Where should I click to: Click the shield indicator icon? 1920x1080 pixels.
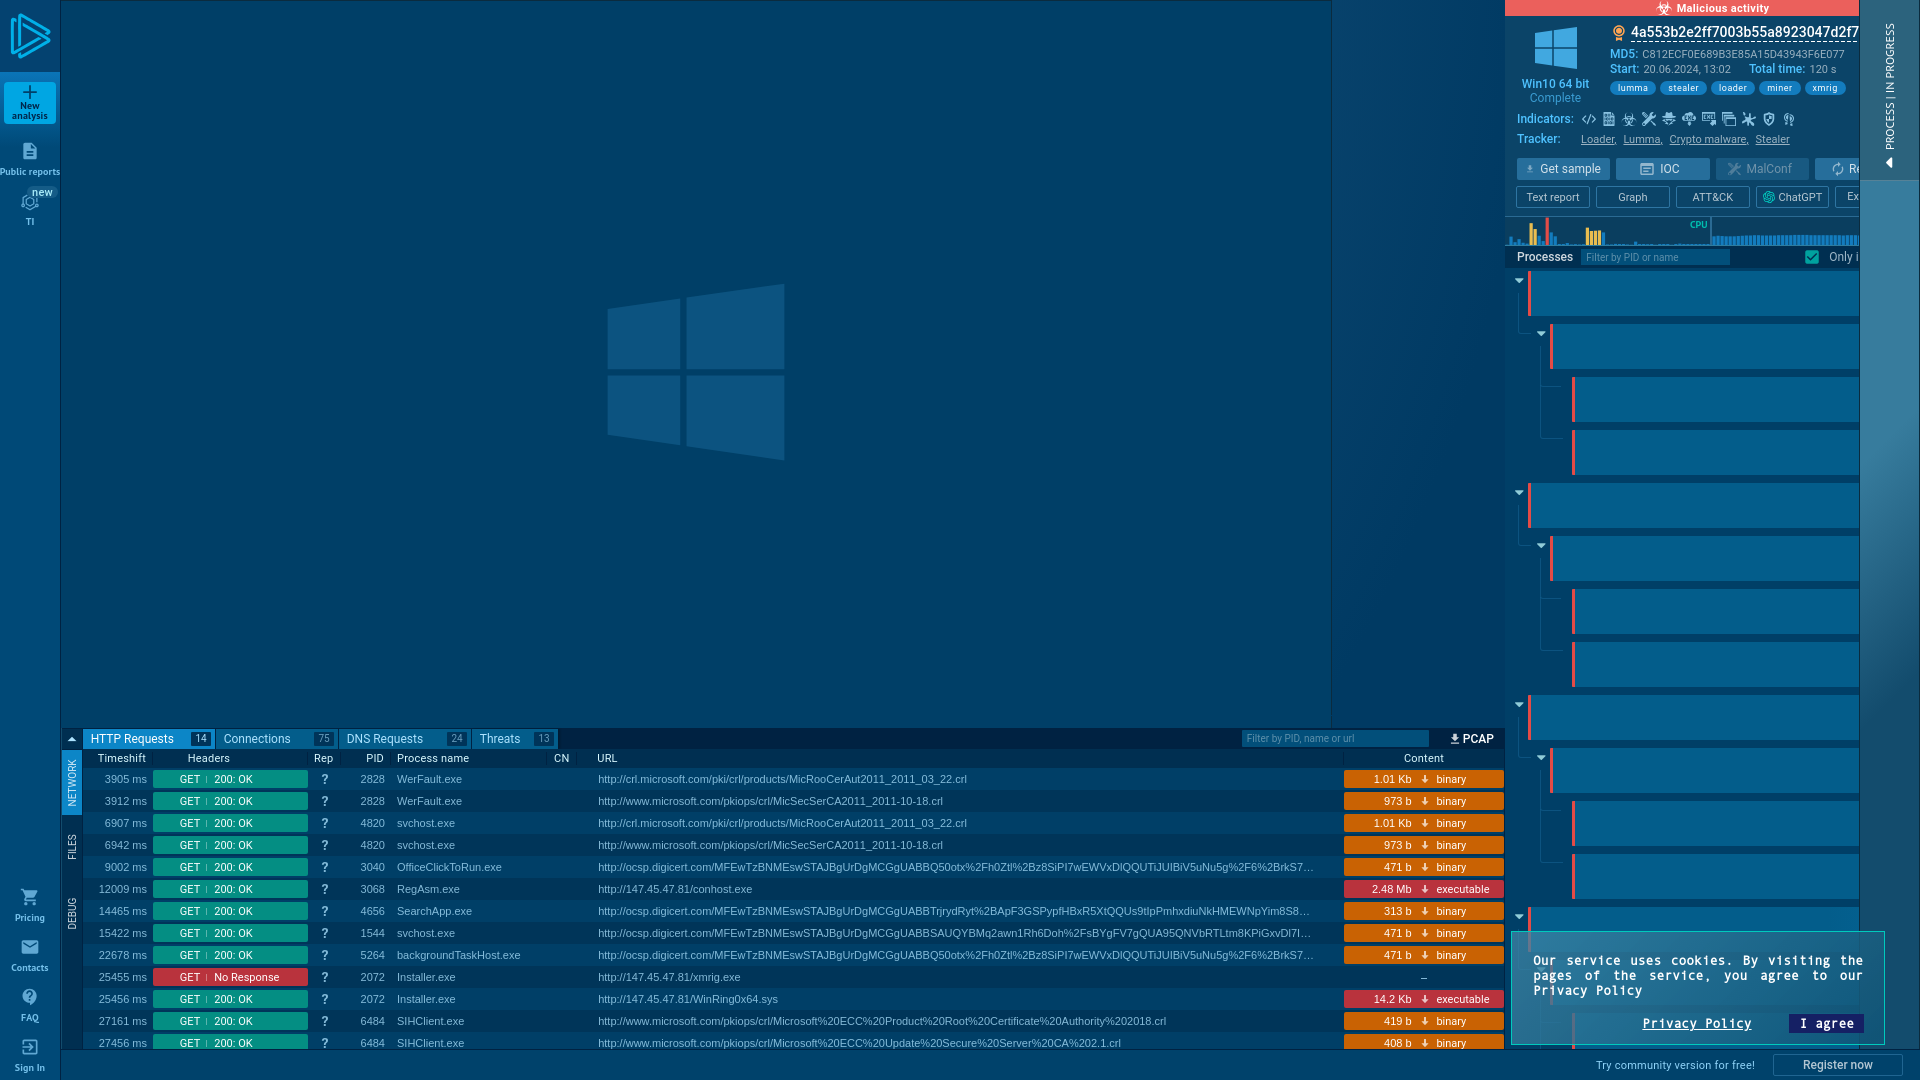[1769, 119]
